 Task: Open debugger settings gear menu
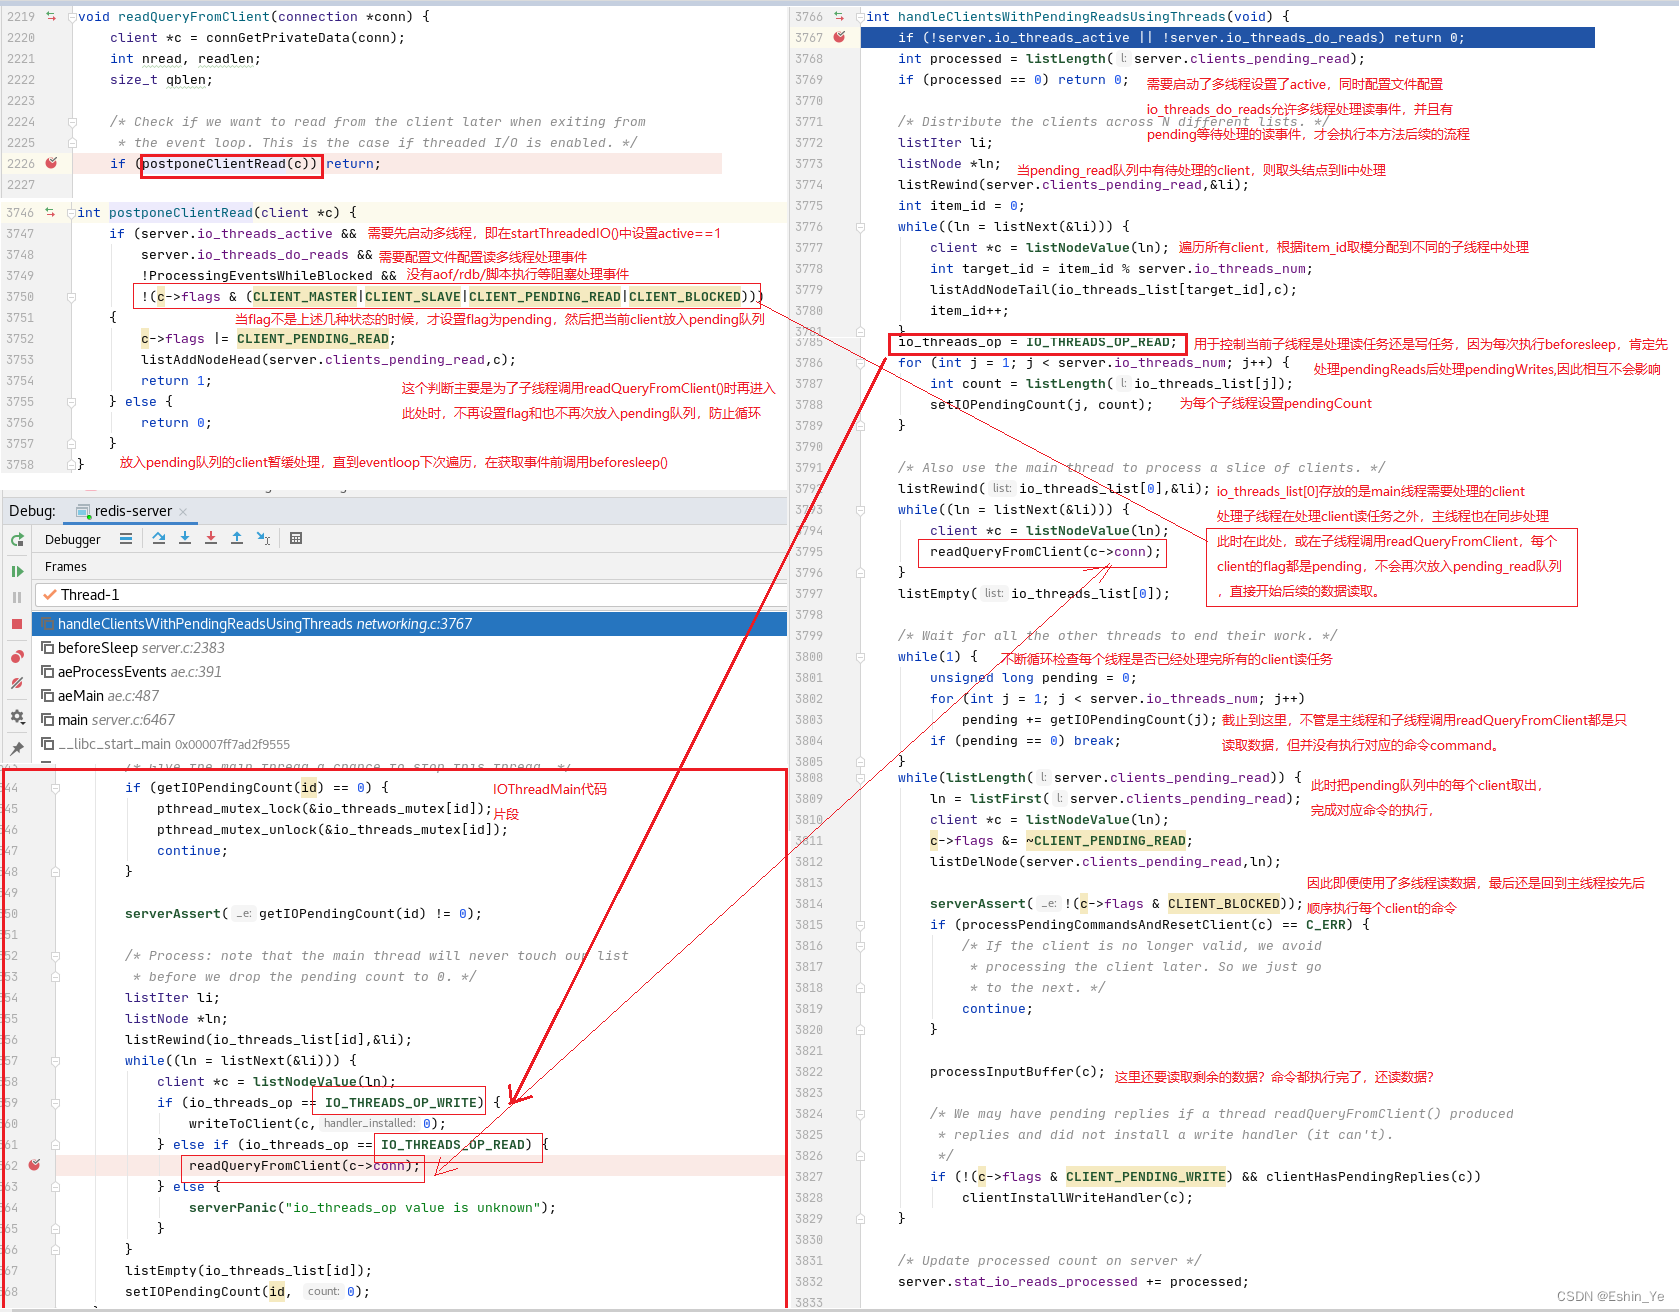point(17,717)
